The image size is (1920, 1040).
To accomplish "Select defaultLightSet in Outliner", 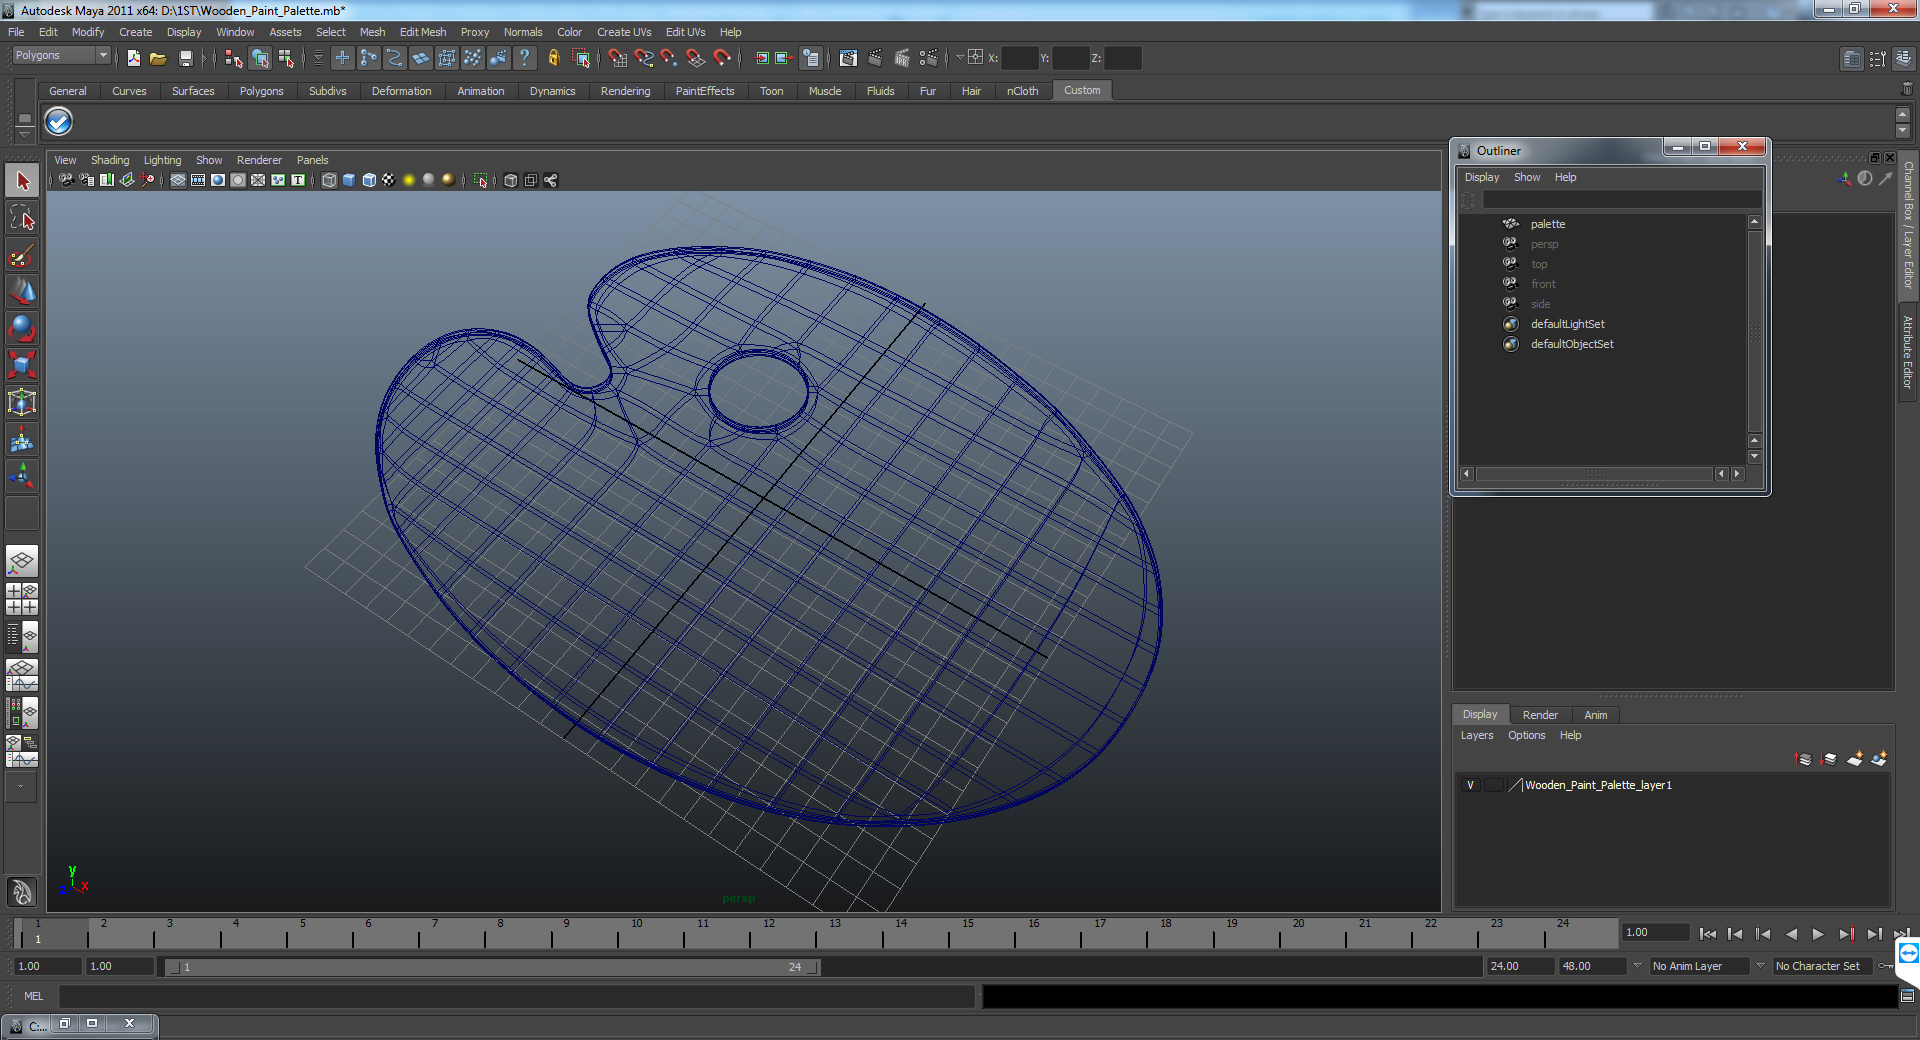I will click(x=1567, y=324).
